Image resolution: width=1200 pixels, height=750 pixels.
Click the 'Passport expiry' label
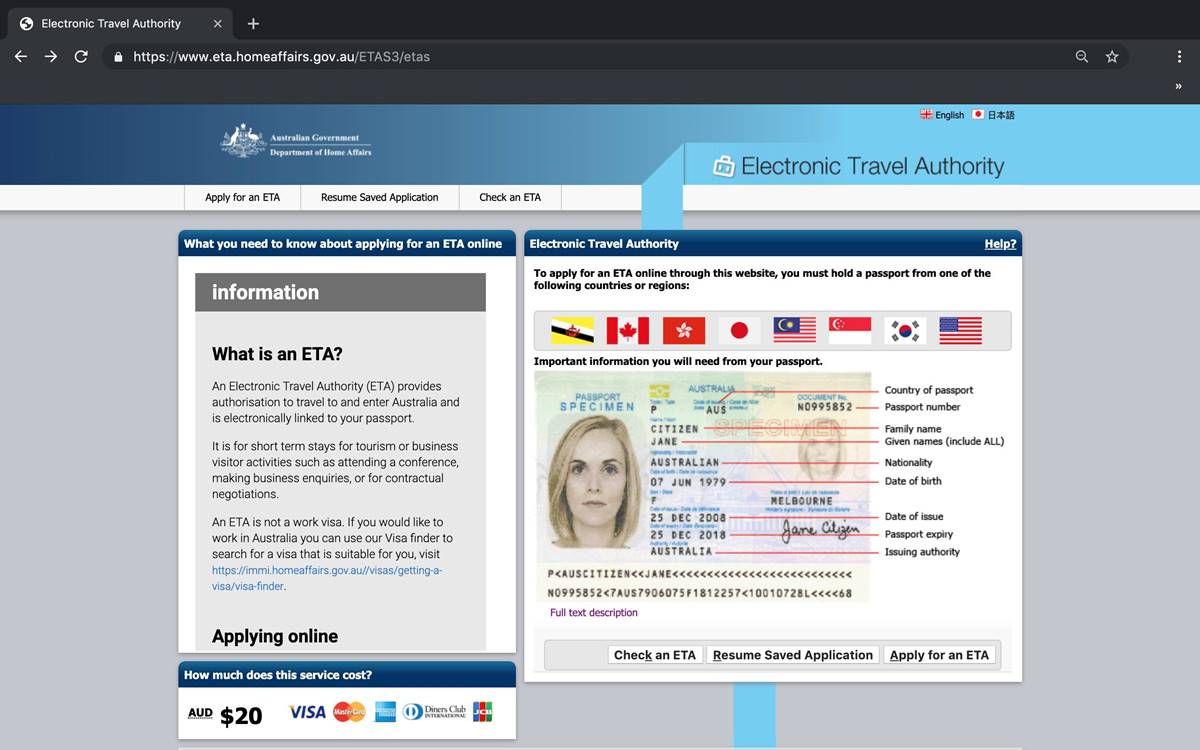919,534
